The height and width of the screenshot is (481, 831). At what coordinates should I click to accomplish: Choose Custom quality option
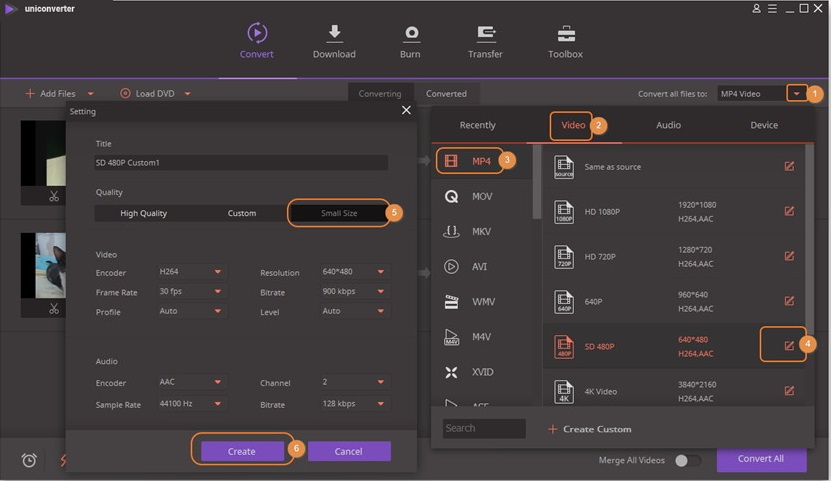tap(242, 213)
